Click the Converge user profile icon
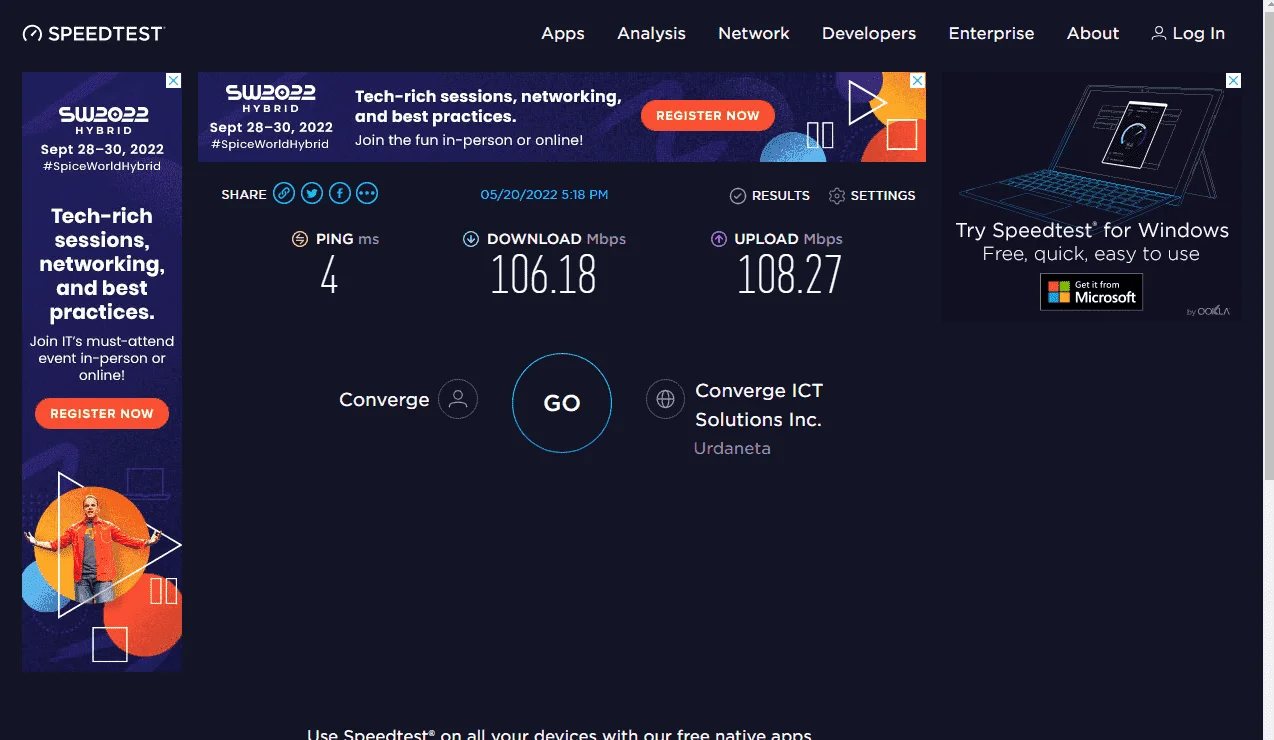 pos(458,399)
